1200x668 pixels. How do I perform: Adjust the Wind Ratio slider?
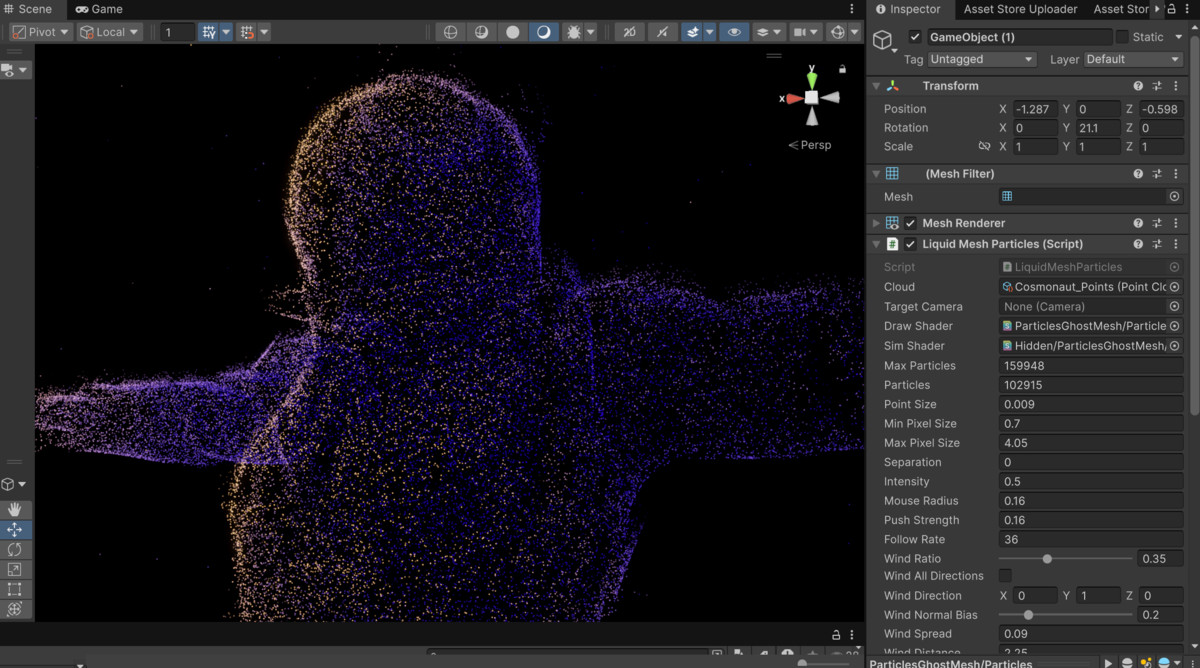(1066, 559)
